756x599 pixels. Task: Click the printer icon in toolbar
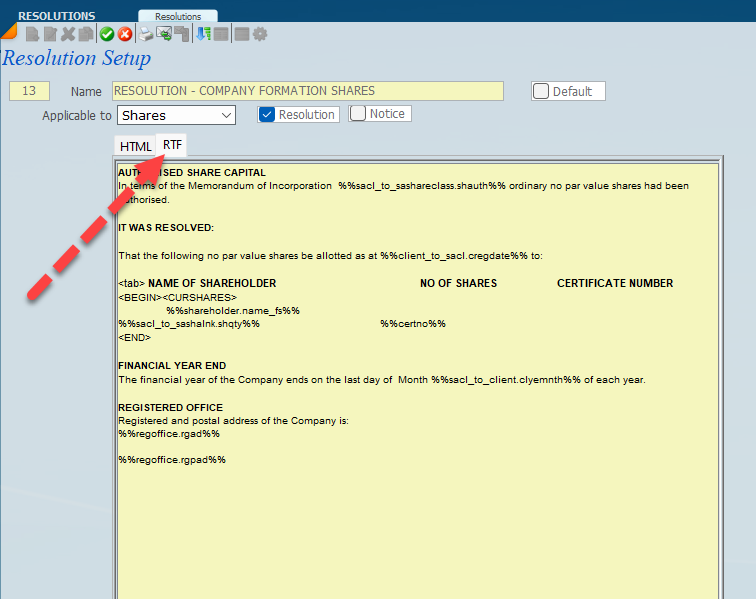point(146,34)
